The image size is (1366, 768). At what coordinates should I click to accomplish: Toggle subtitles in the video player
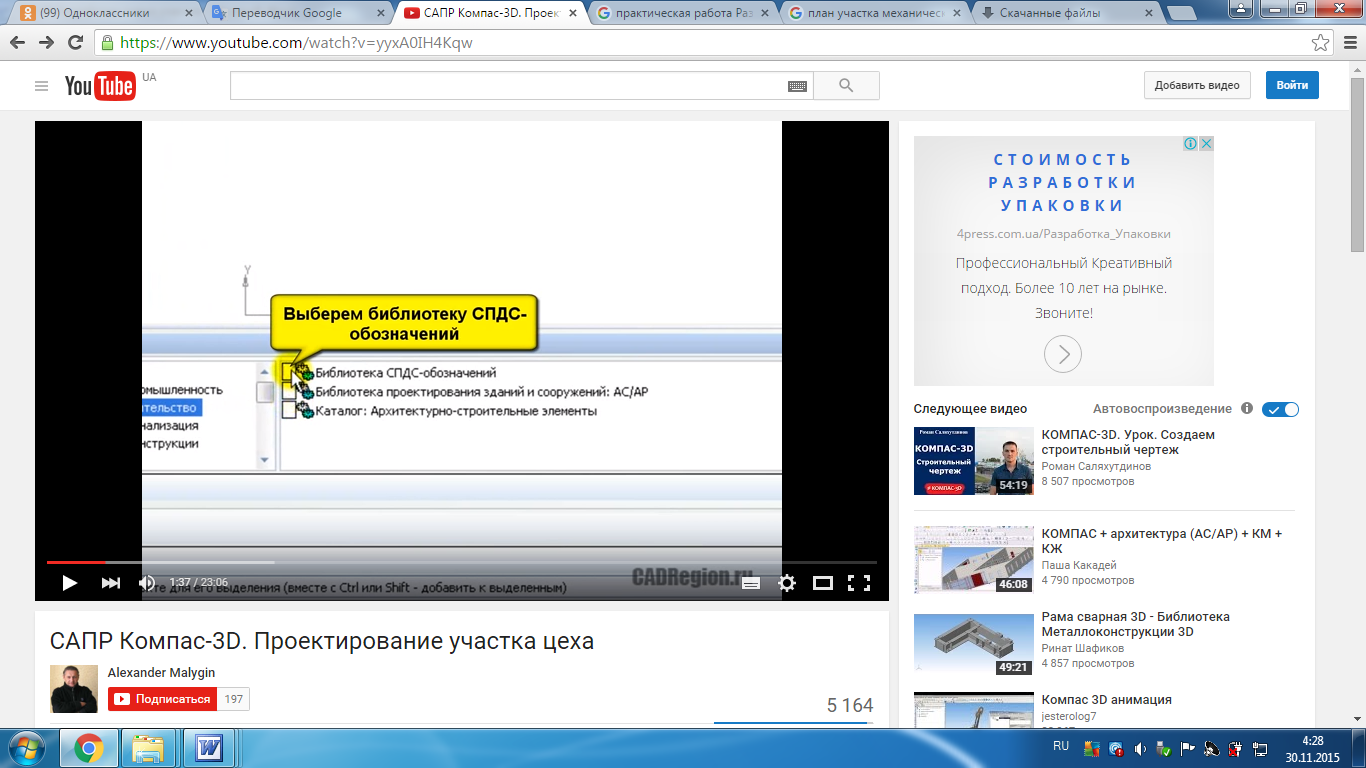click(752, 583)
